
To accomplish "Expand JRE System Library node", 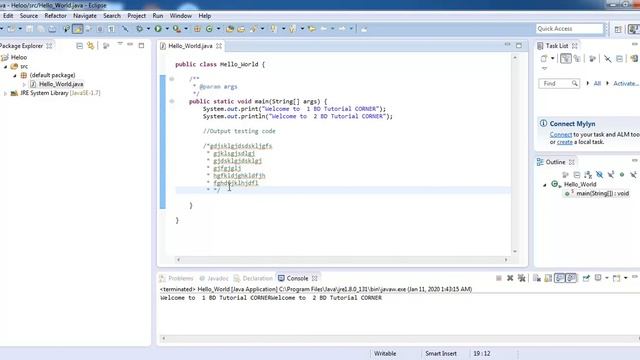I will pyautogui.click(x=5, y=93).
